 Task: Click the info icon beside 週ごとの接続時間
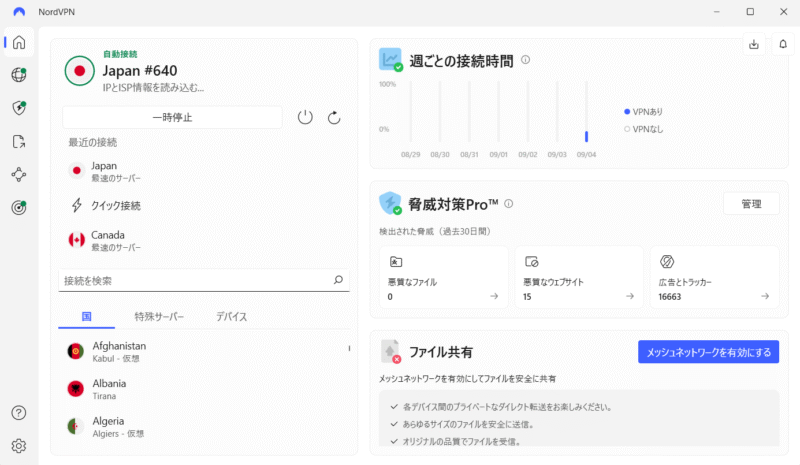click(x=526, y=60)
